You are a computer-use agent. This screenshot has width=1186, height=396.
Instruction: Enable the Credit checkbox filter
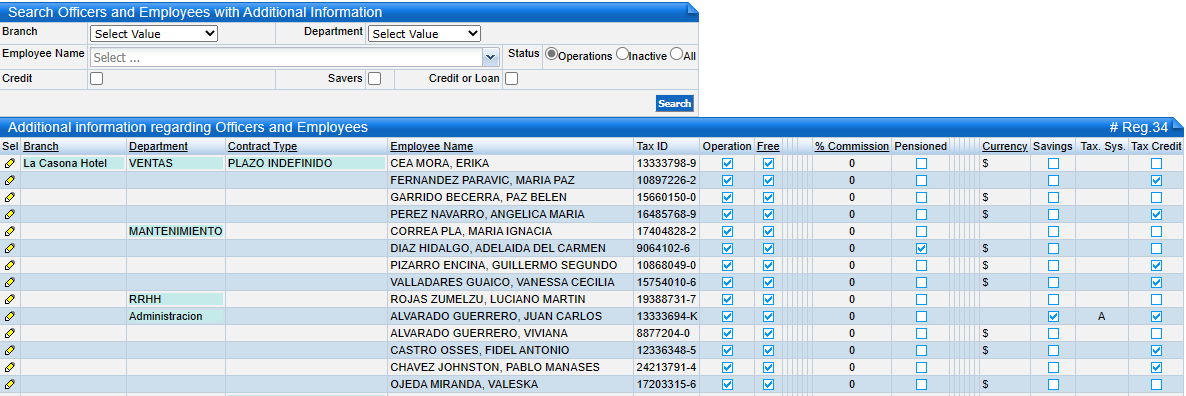point(97,79)
